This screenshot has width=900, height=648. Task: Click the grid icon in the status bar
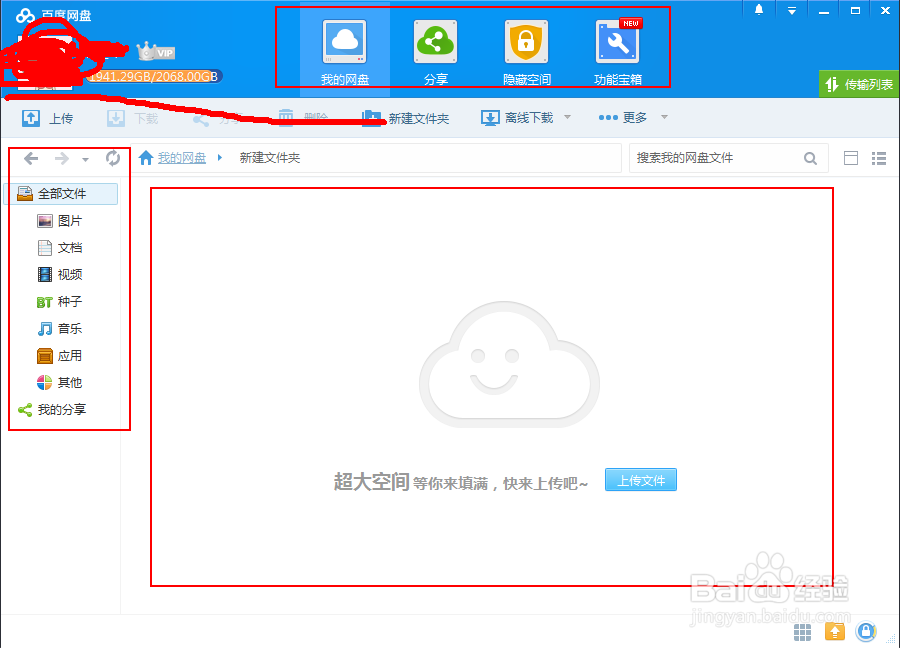(x=802, y=633)
